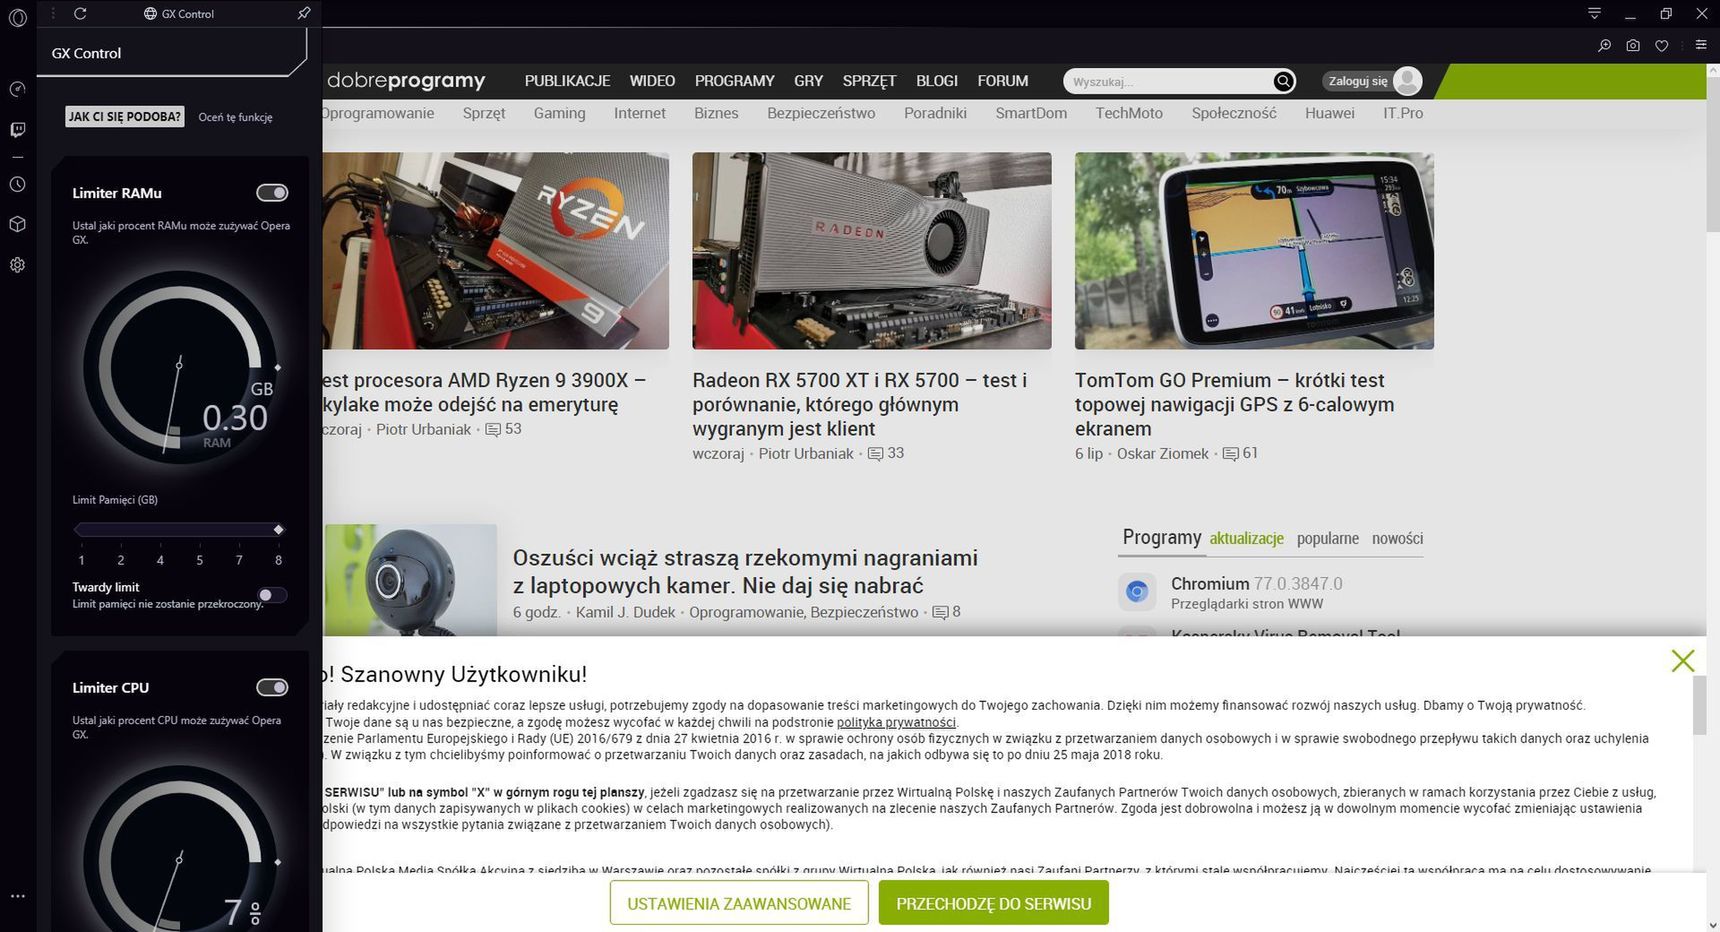
Task: Select SmartDom category link
Action: [x=1031, y=113]
